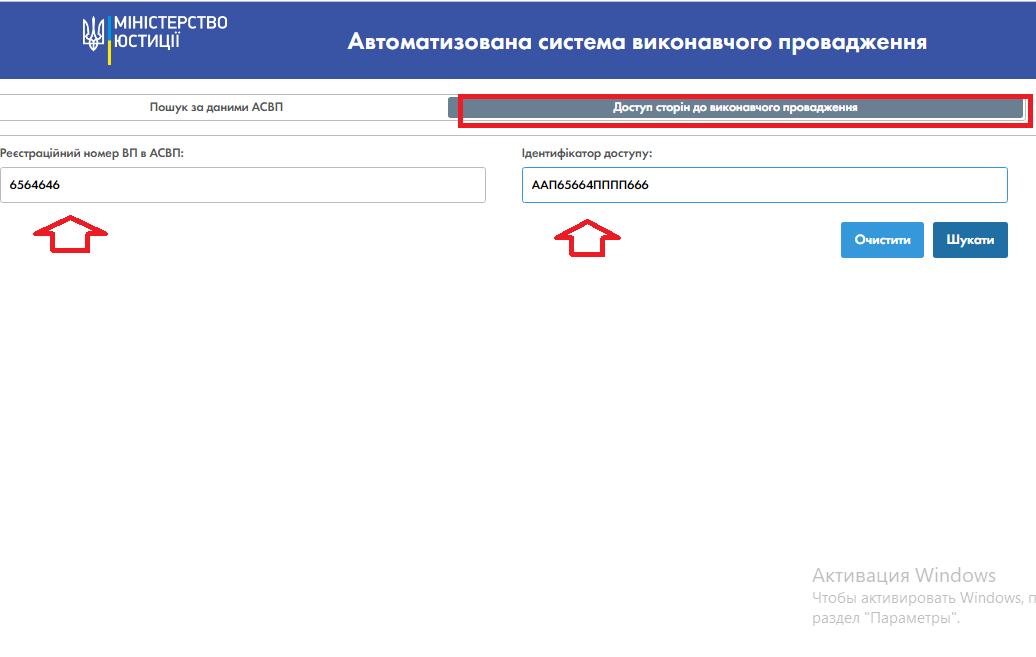This screenshot has width=1036, height=657.
Task: Focus the Ідентифікатор доступу input field
Action: 764,185
